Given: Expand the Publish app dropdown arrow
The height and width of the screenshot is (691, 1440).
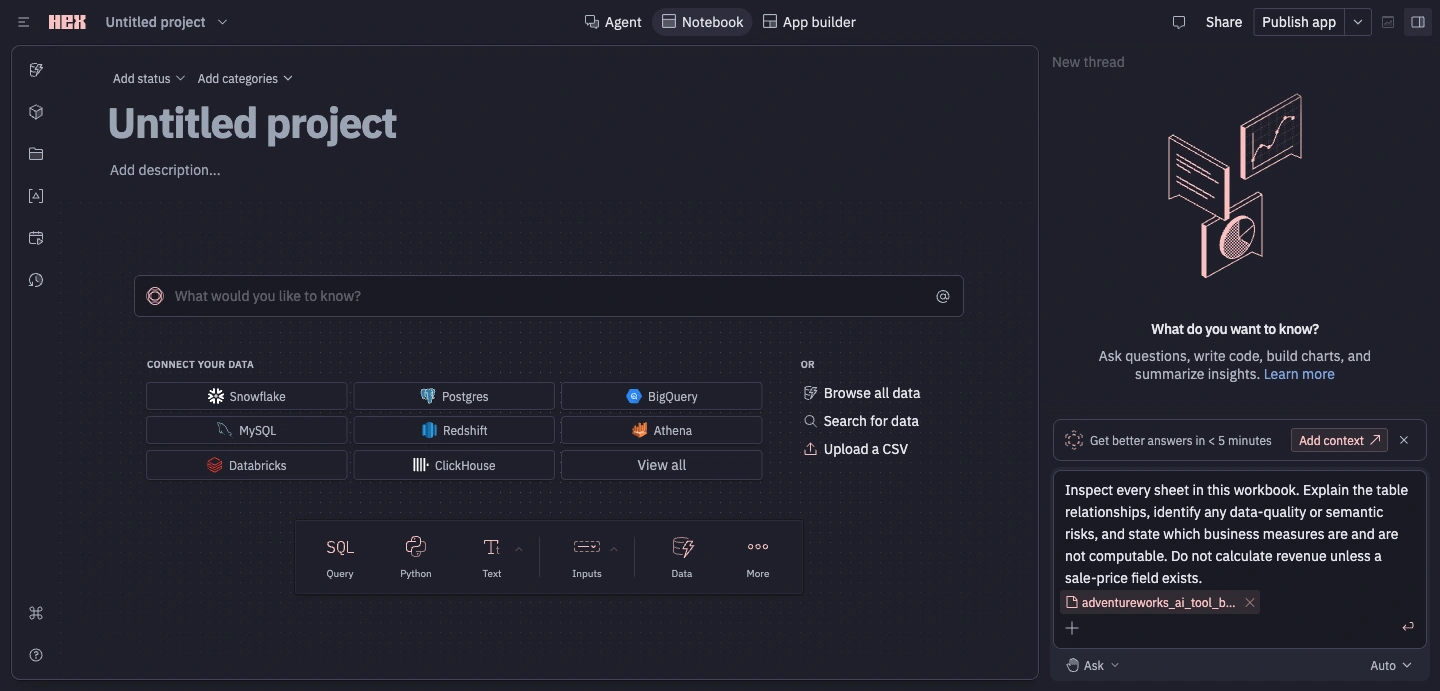Looking at the screenshot, I should 1357,22.
